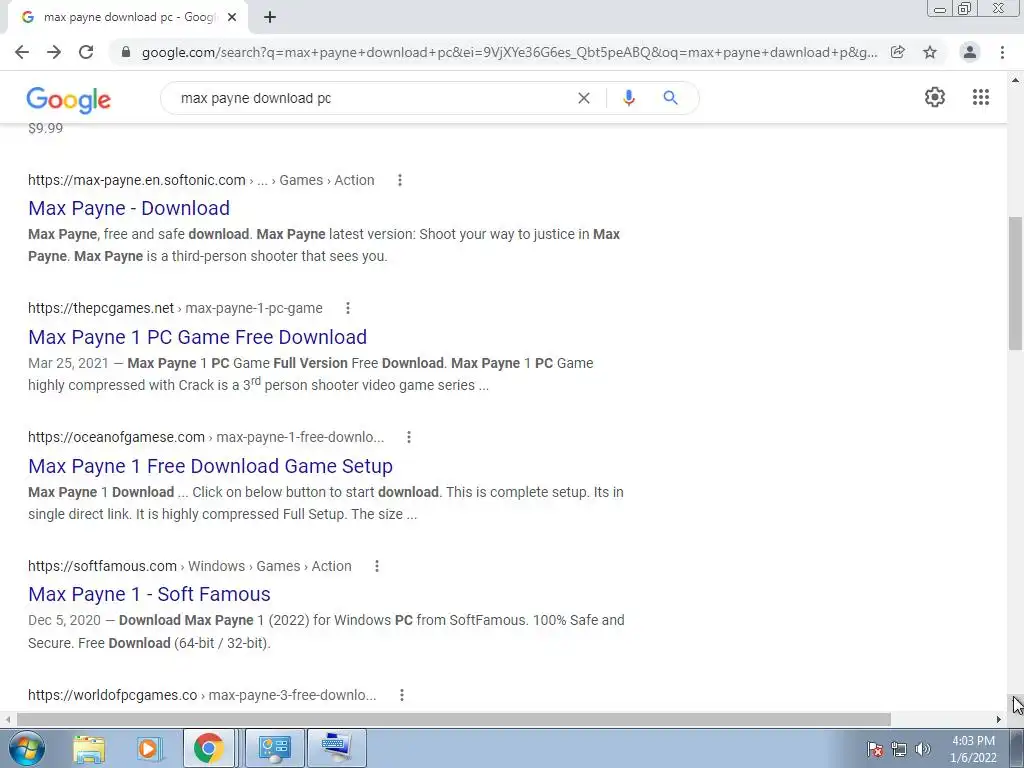Viewport: 1024px width, 768px height.
Task: Open the Max Payne - Download link
Action: (129, 208)
